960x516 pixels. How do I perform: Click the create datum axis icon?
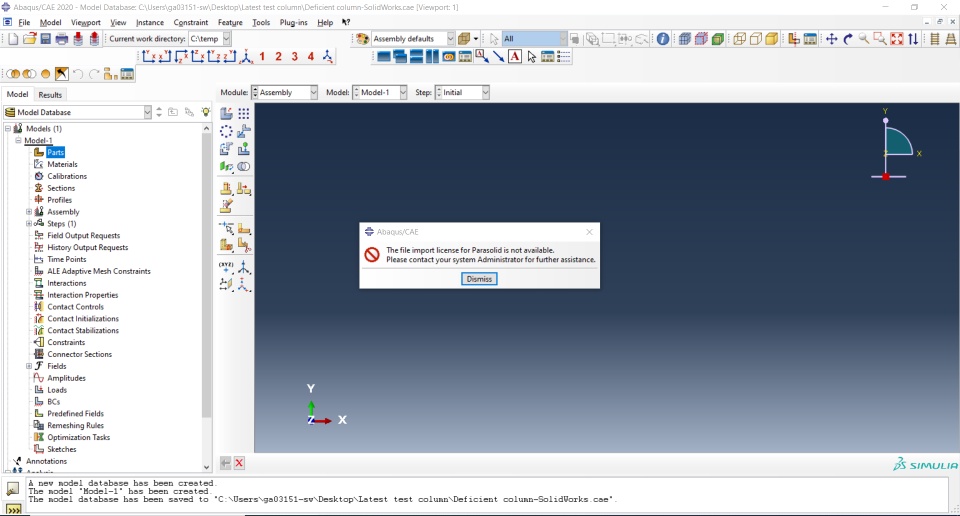(x=244, y=267)
